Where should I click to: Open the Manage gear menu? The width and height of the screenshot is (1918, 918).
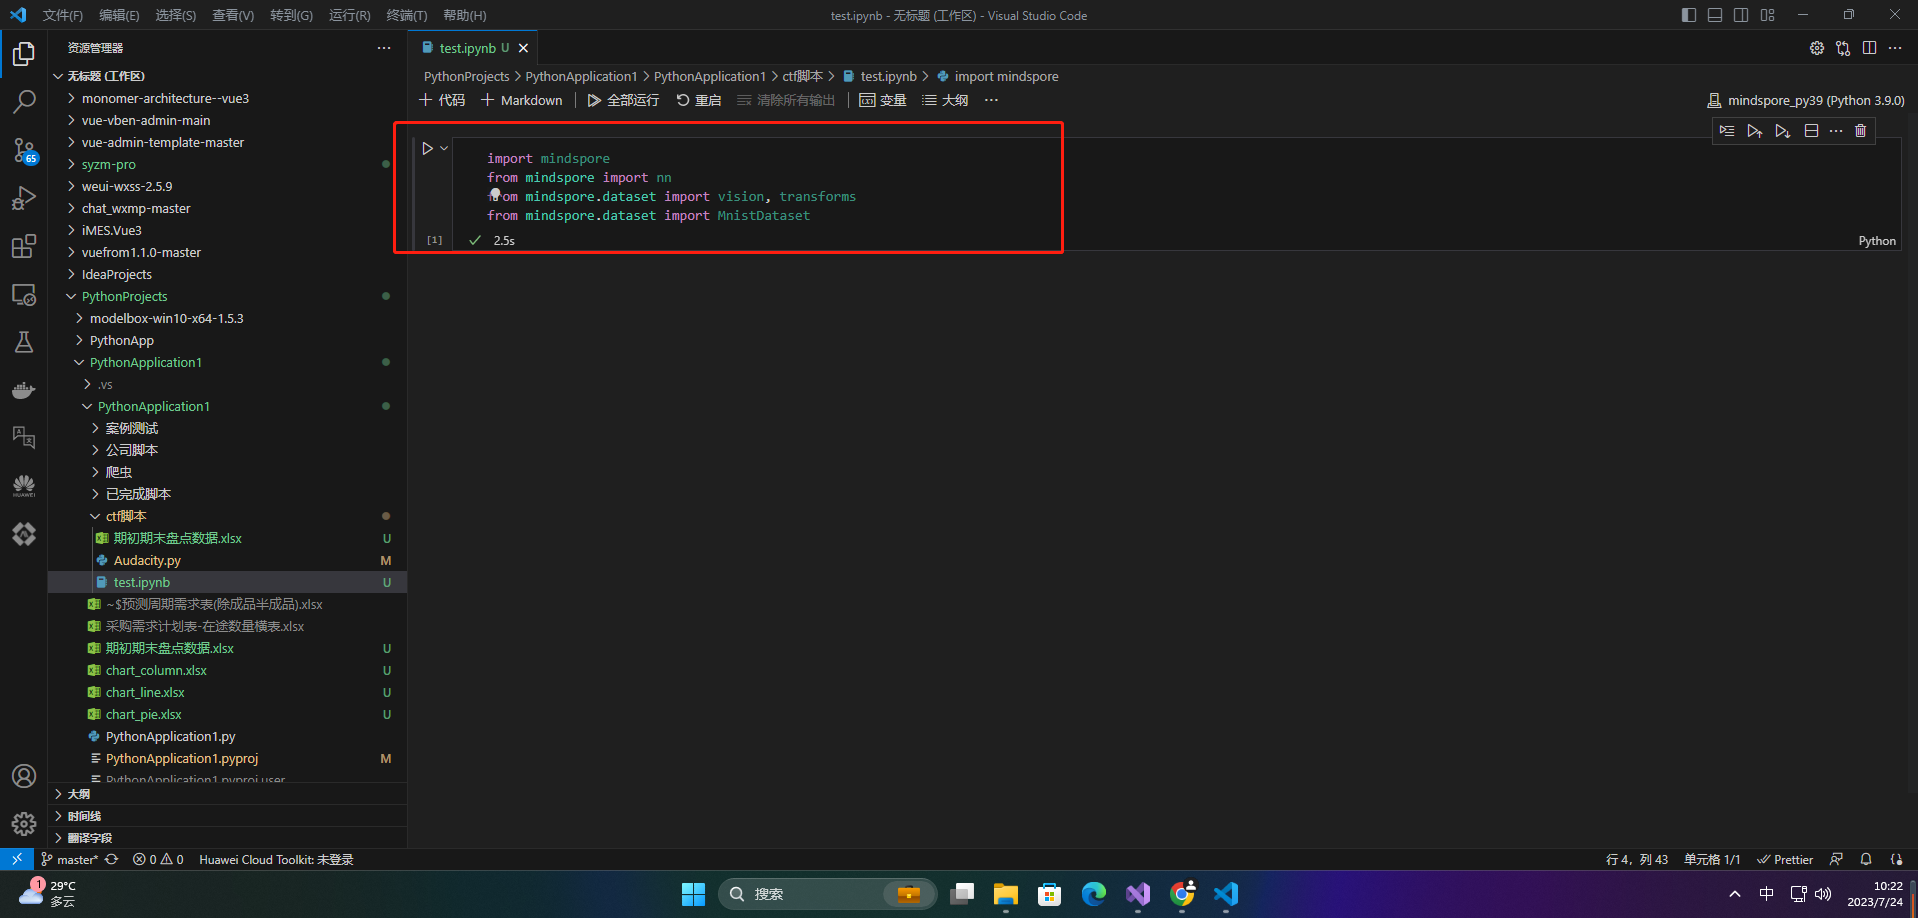24,824
